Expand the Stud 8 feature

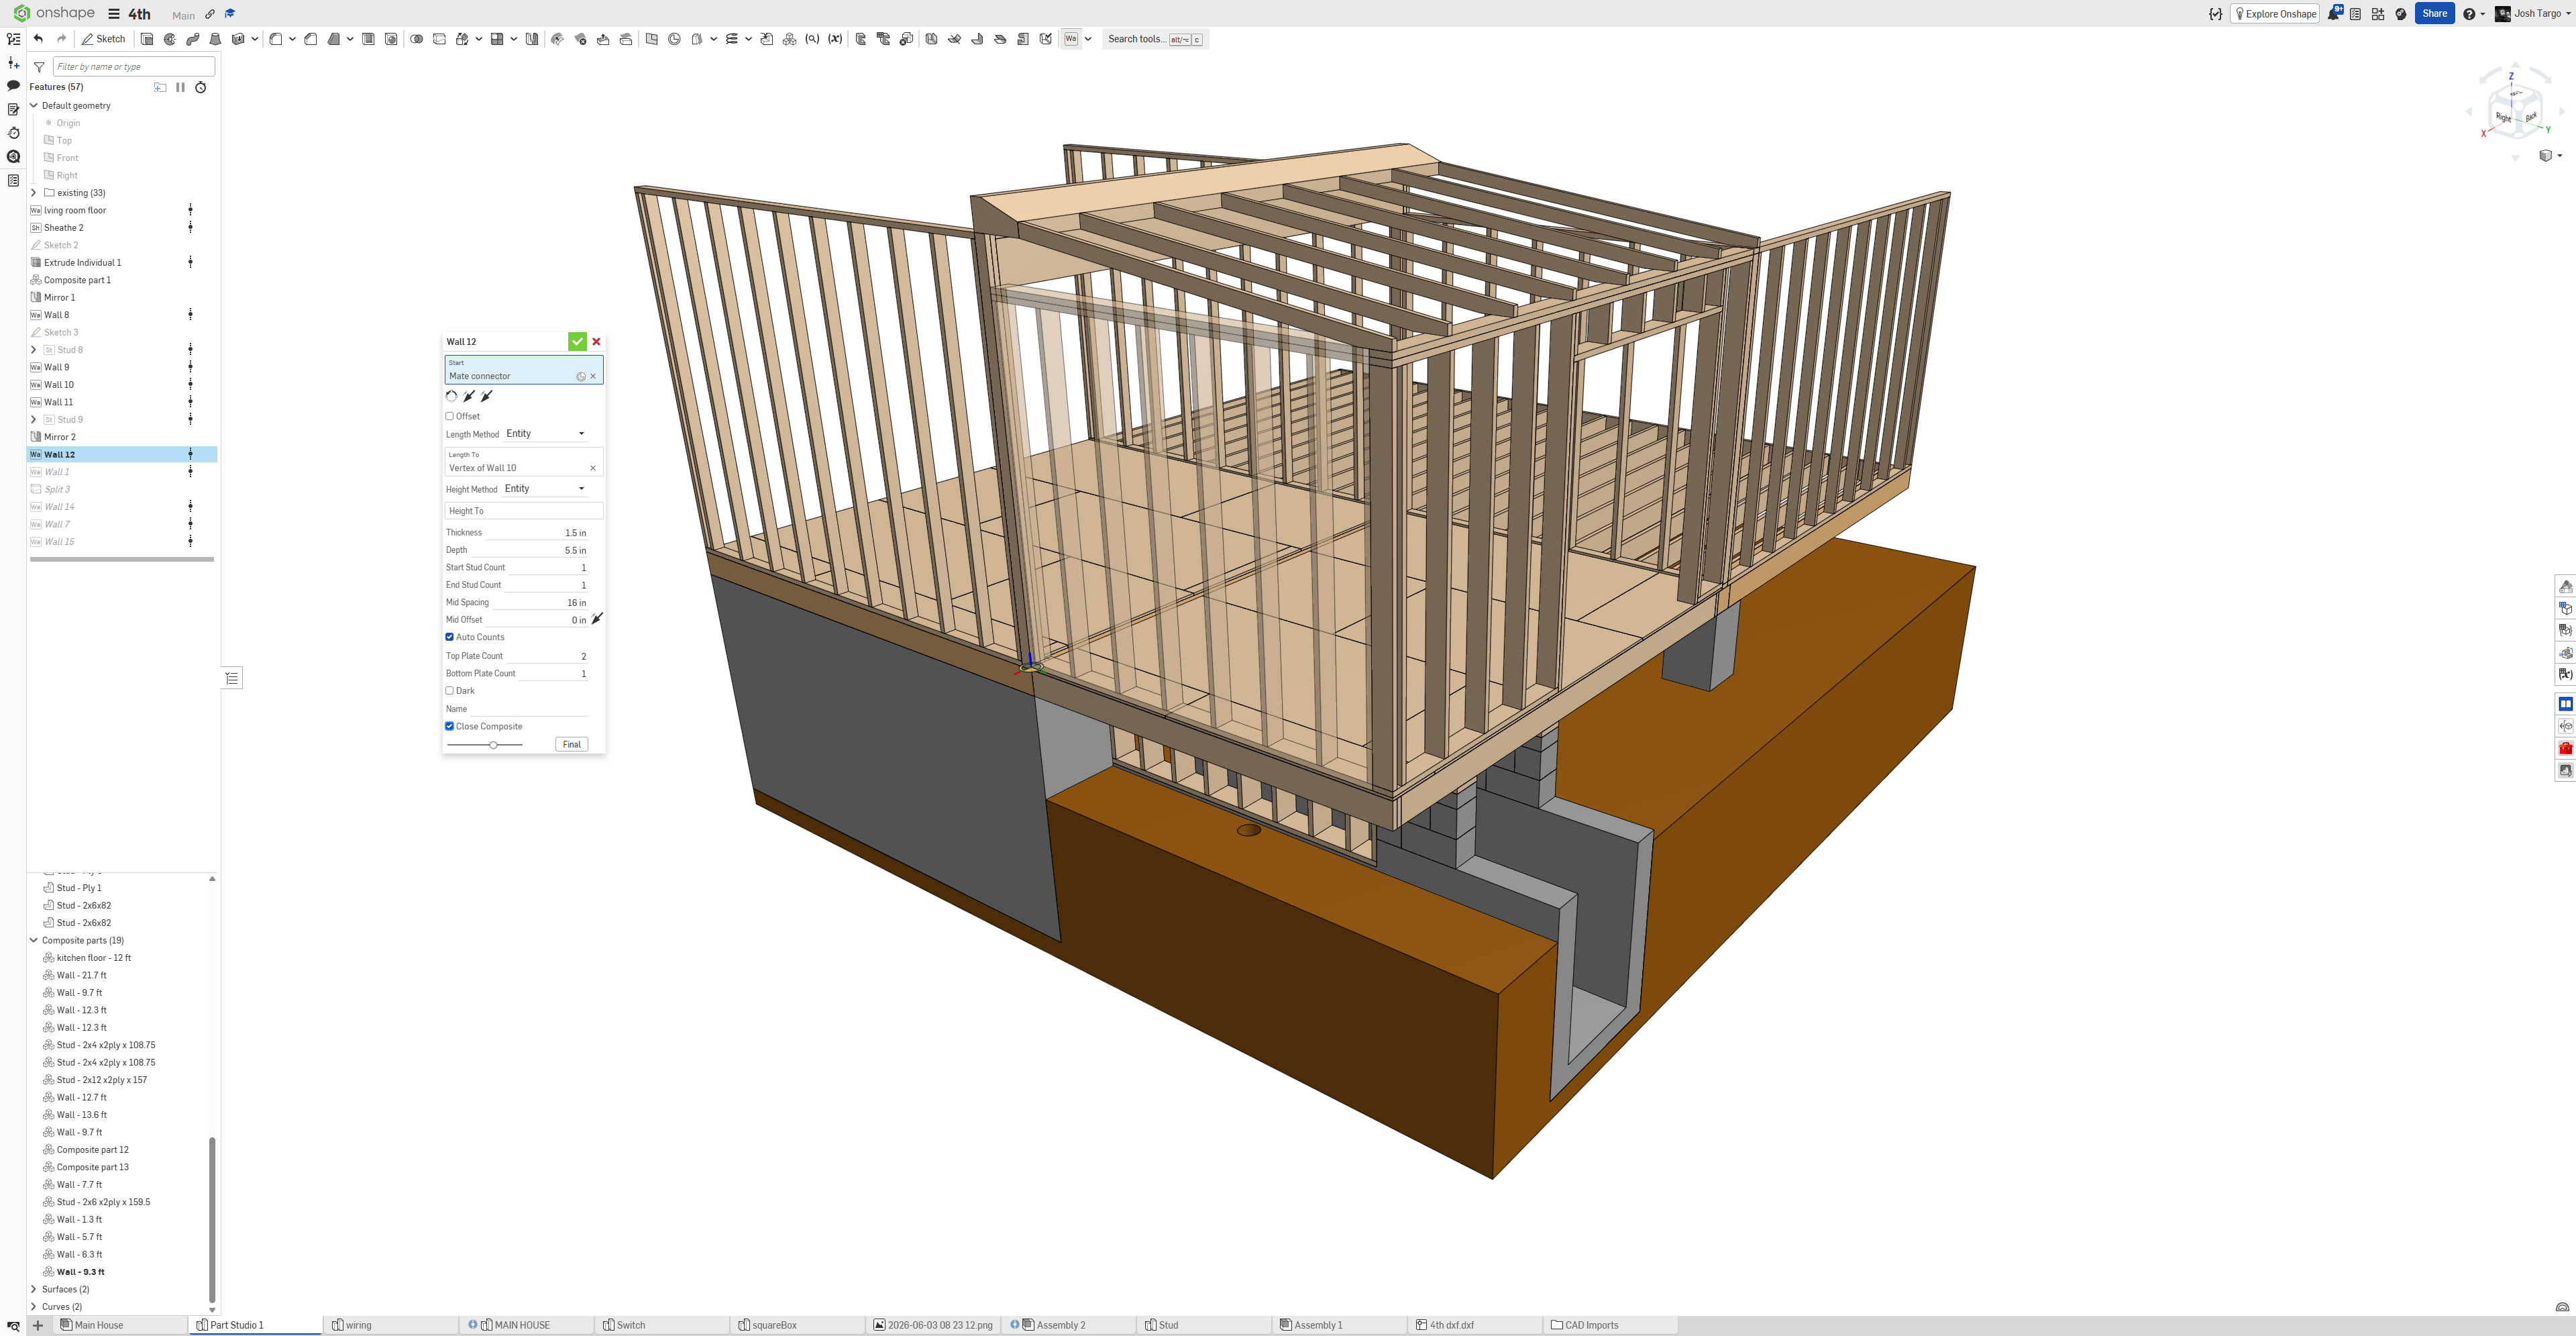(34, 350)
